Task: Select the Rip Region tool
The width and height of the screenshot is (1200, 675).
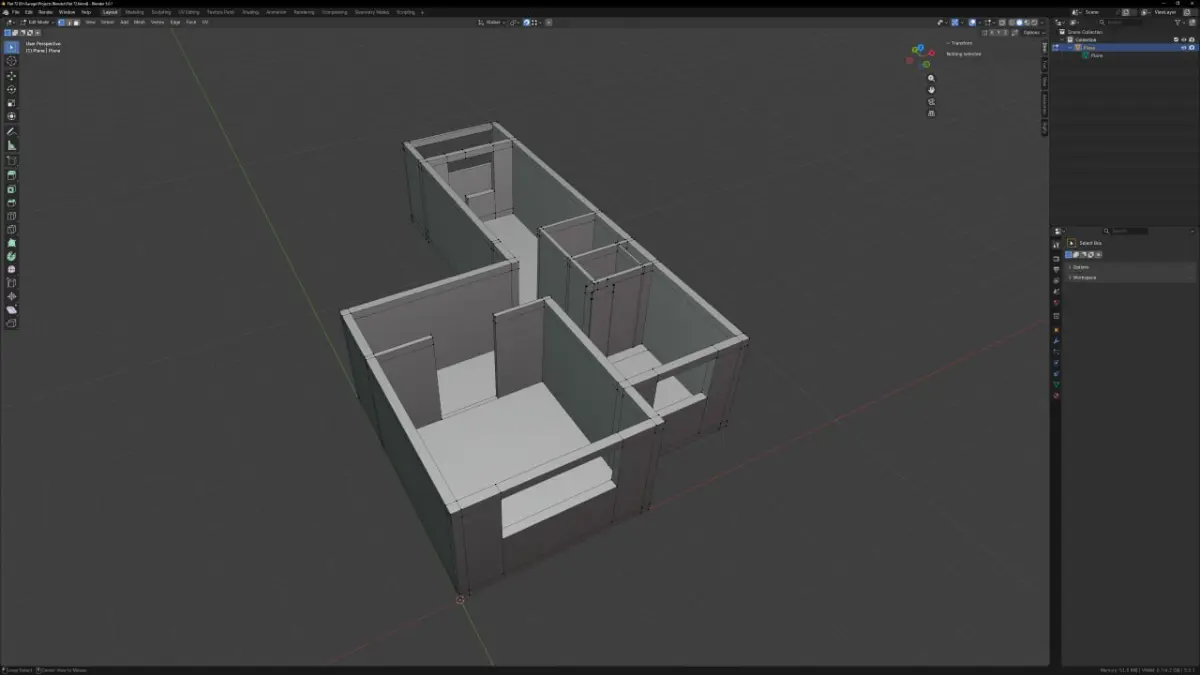Action: [x=12, y=323]
